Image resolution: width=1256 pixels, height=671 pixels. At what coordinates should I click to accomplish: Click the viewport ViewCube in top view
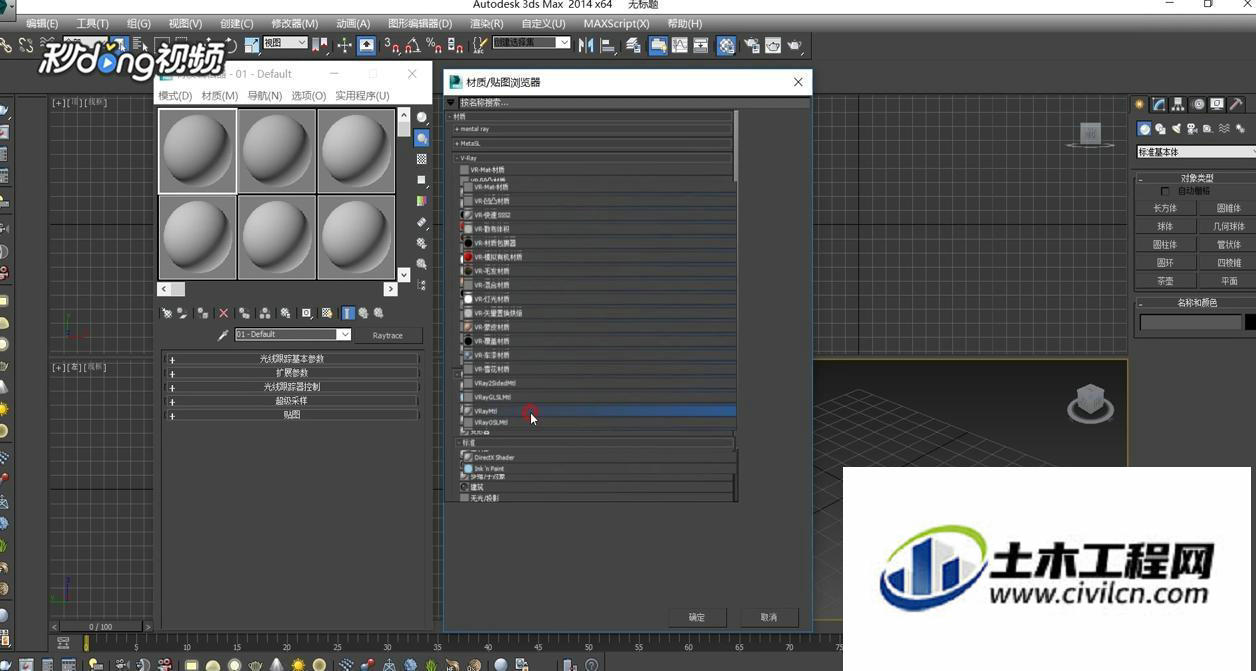(x=1090, y=133)
